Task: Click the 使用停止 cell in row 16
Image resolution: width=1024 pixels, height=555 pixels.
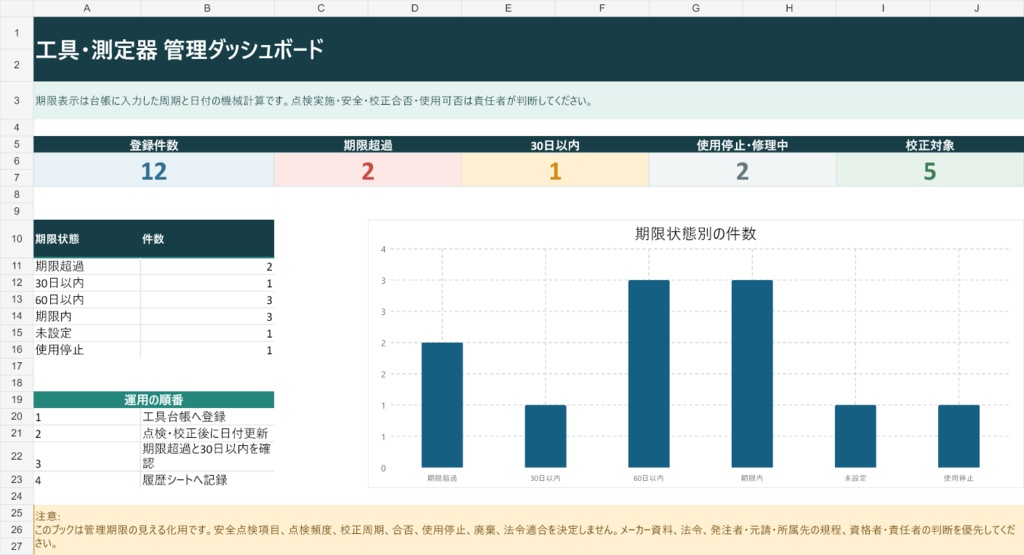Action: 87,350
